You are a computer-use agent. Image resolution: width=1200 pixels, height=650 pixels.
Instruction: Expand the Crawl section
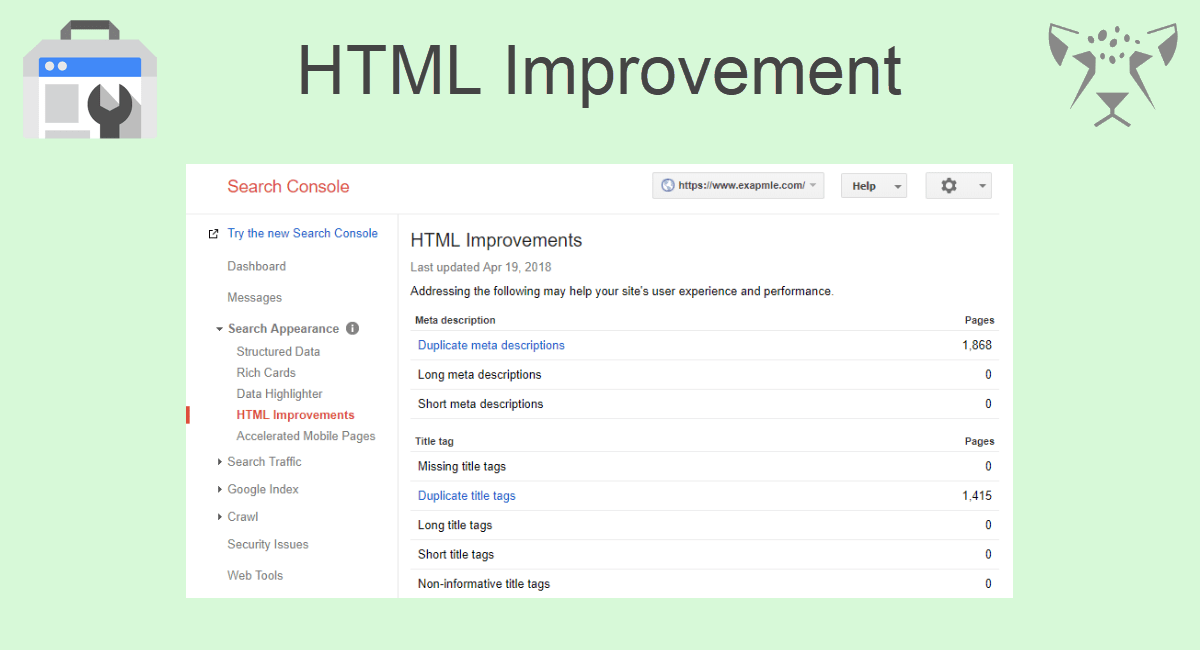coord(220,517)
